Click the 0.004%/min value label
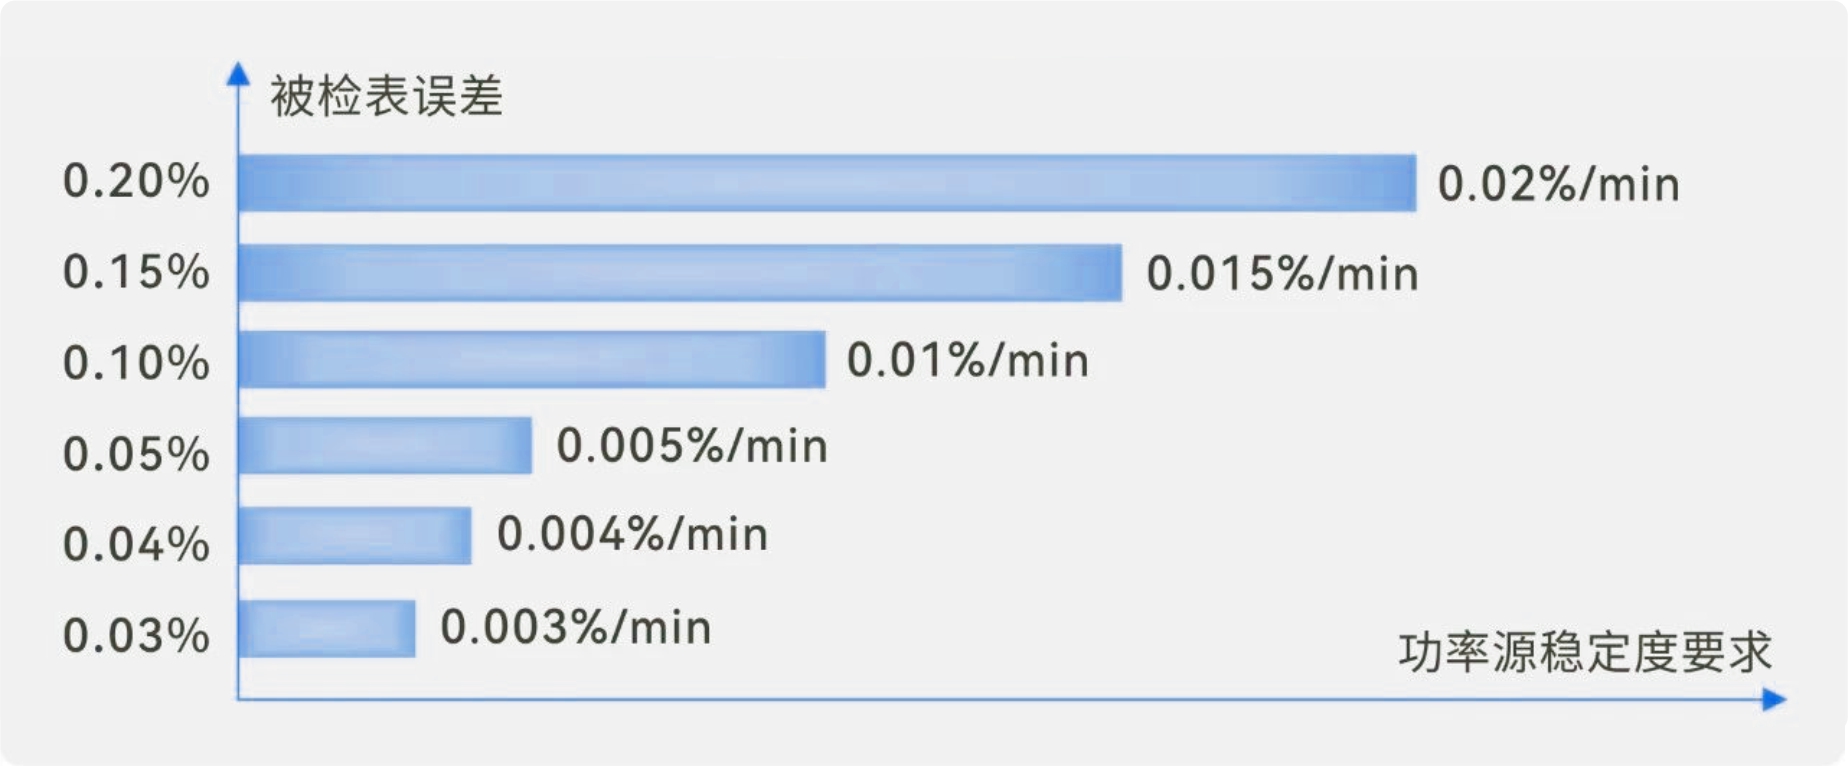The width and height of the screenshot is (1848, 766). click(632, 534)
